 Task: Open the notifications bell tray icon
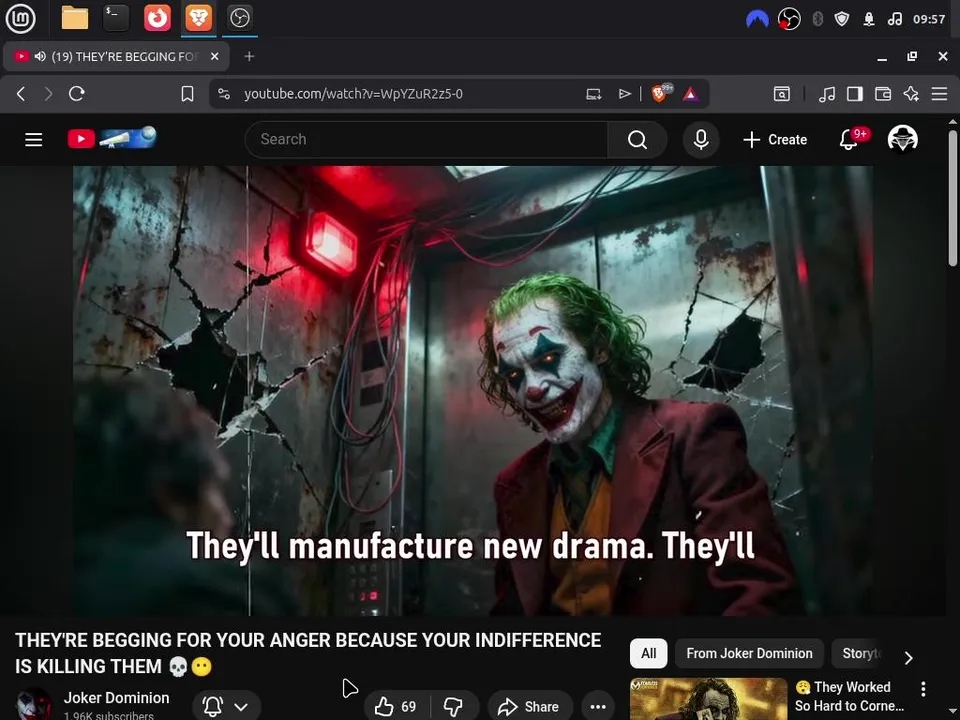tap(869, 19)
